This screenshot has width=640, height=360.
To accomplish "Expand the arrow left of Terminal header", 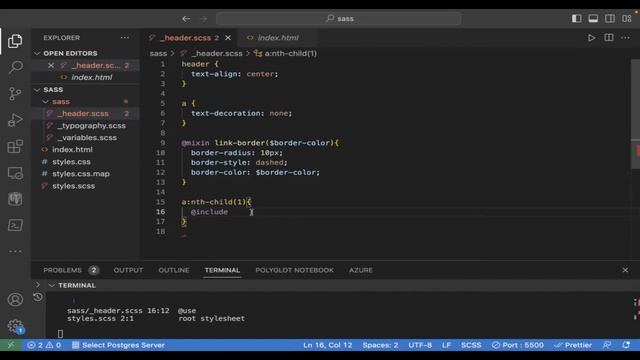I will coord(38,285).
